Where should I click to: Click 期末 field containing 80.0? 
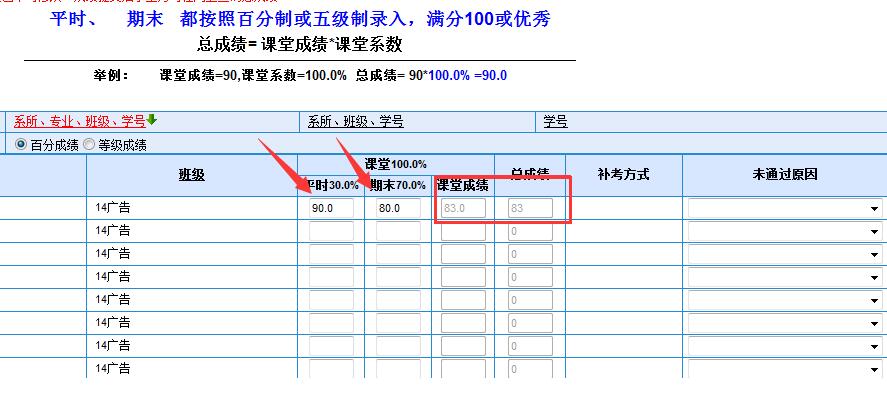(x=397, y=209)
